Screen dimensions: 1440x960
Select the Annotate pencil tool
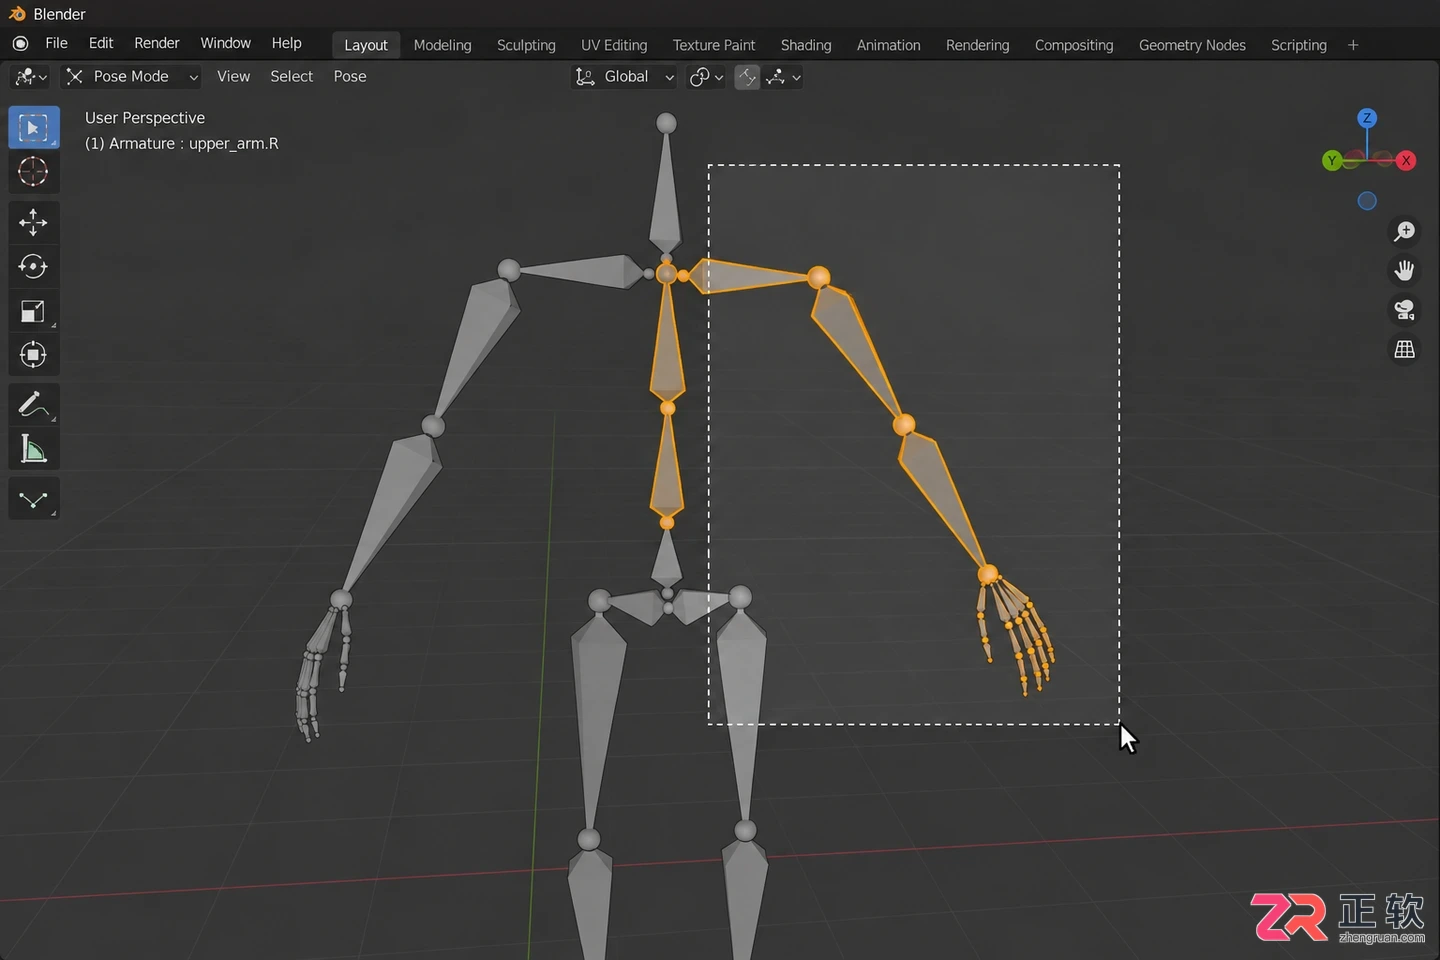pos(33,405)
